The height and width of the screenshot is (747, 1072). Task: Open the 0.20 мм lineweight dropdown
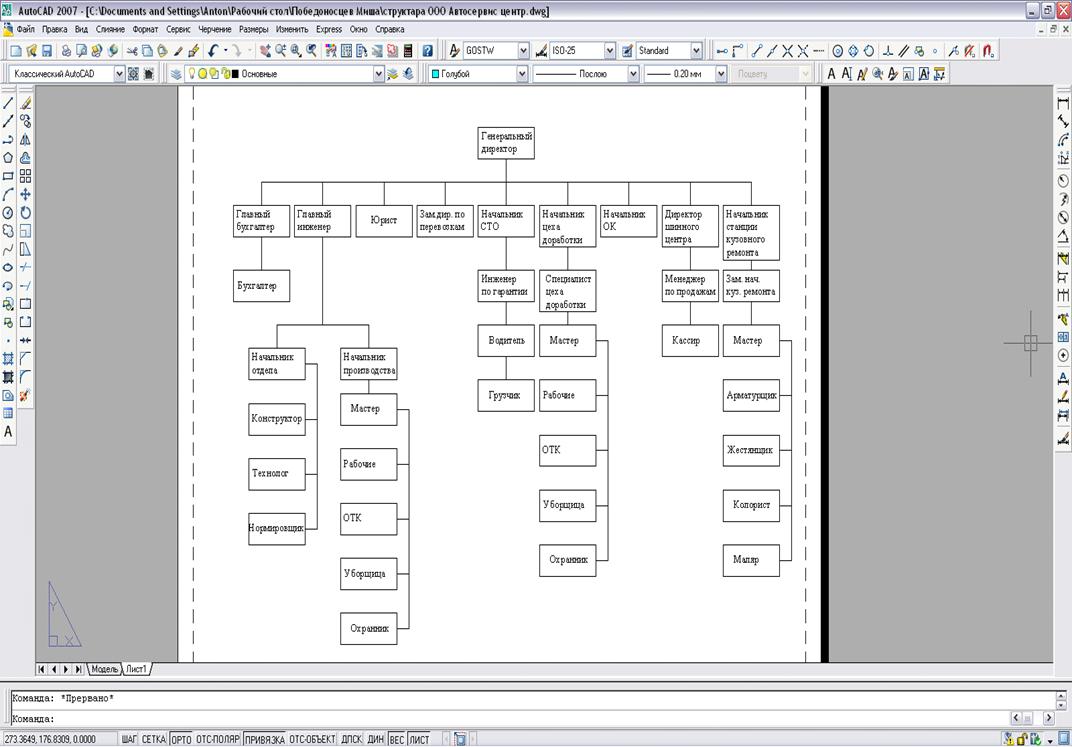click(723, 74)
